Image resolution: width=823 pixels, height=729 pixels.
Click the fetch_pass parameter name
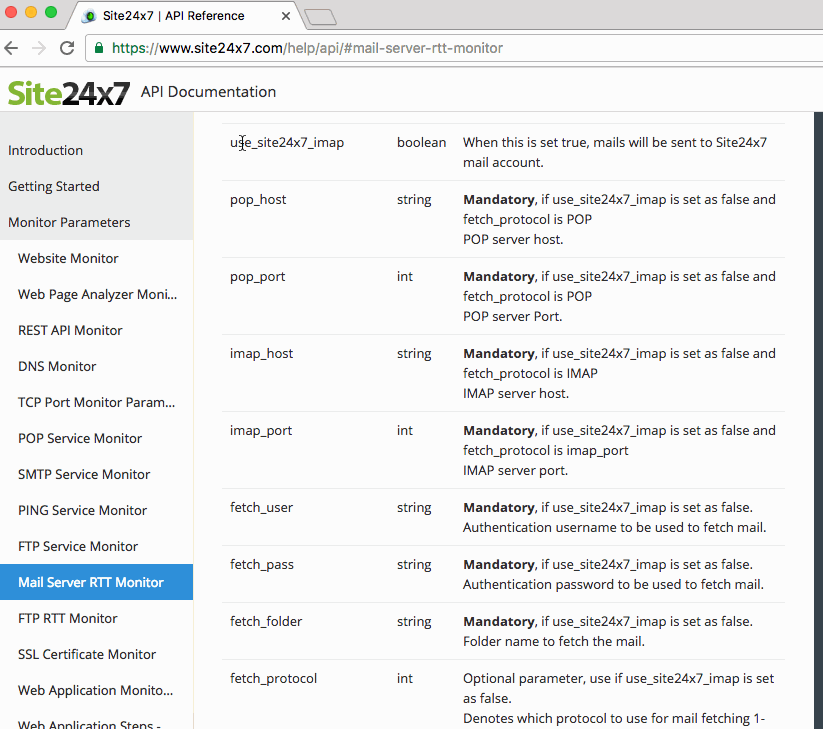coord(262,565)
